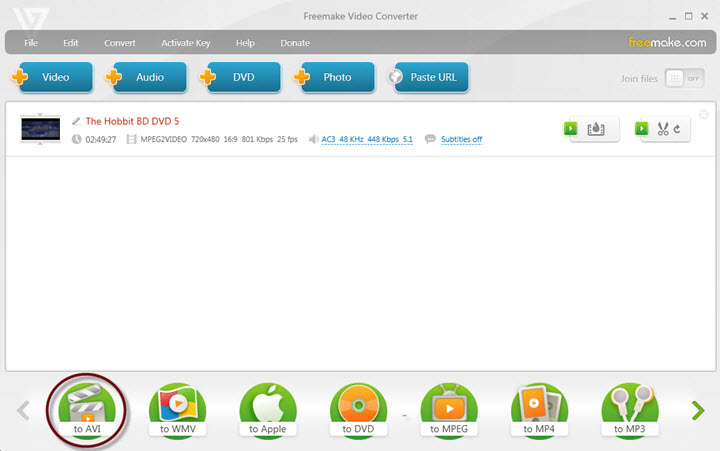Click the Paste URL button
Viewport: 720px width, 451px height.
point(432,77)
